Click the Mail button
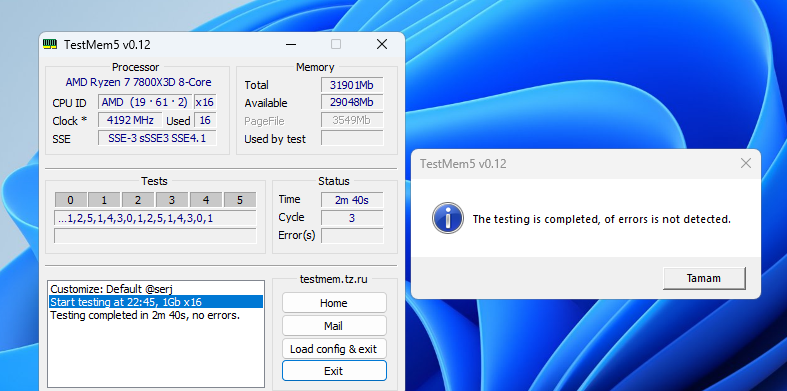 pos(334,326)
